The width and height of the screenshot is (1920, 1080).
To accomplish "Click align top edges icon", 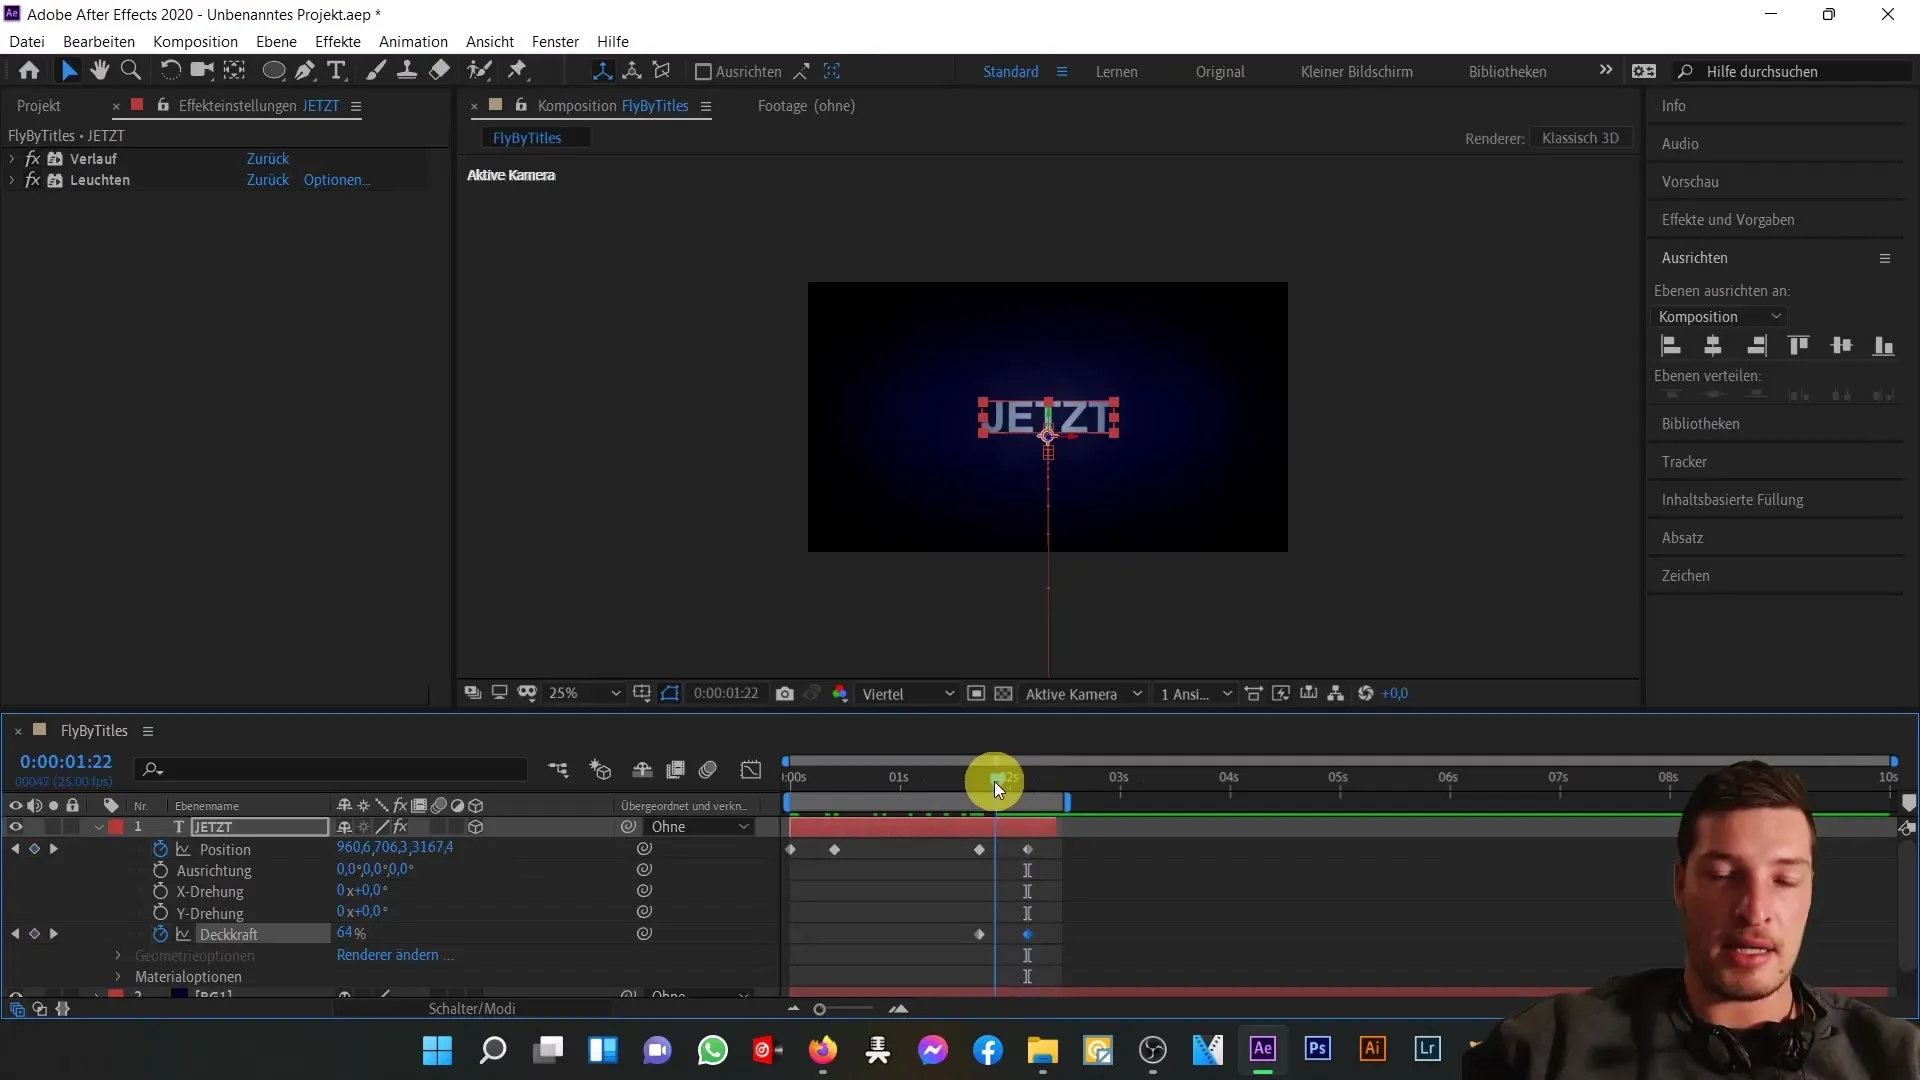I will tap(1798, 346).
